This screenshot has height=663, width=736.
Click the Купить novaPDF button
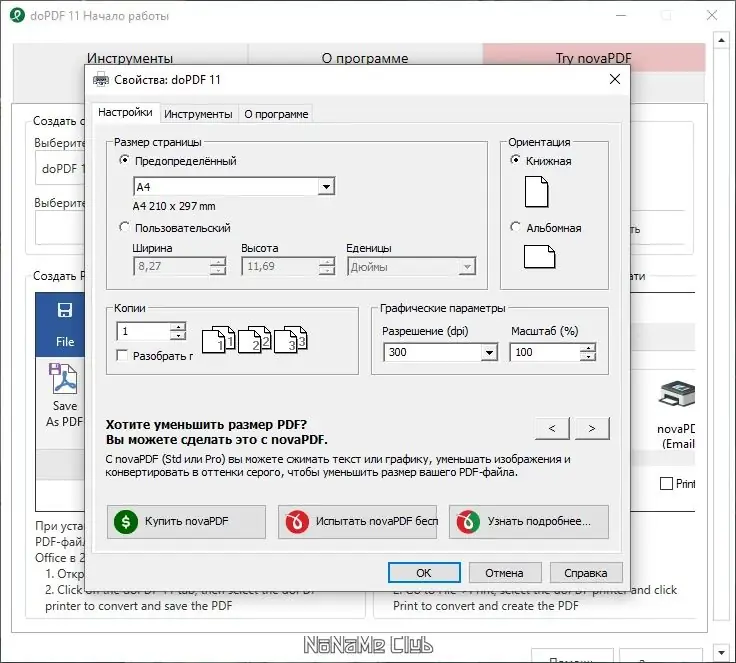186,522
